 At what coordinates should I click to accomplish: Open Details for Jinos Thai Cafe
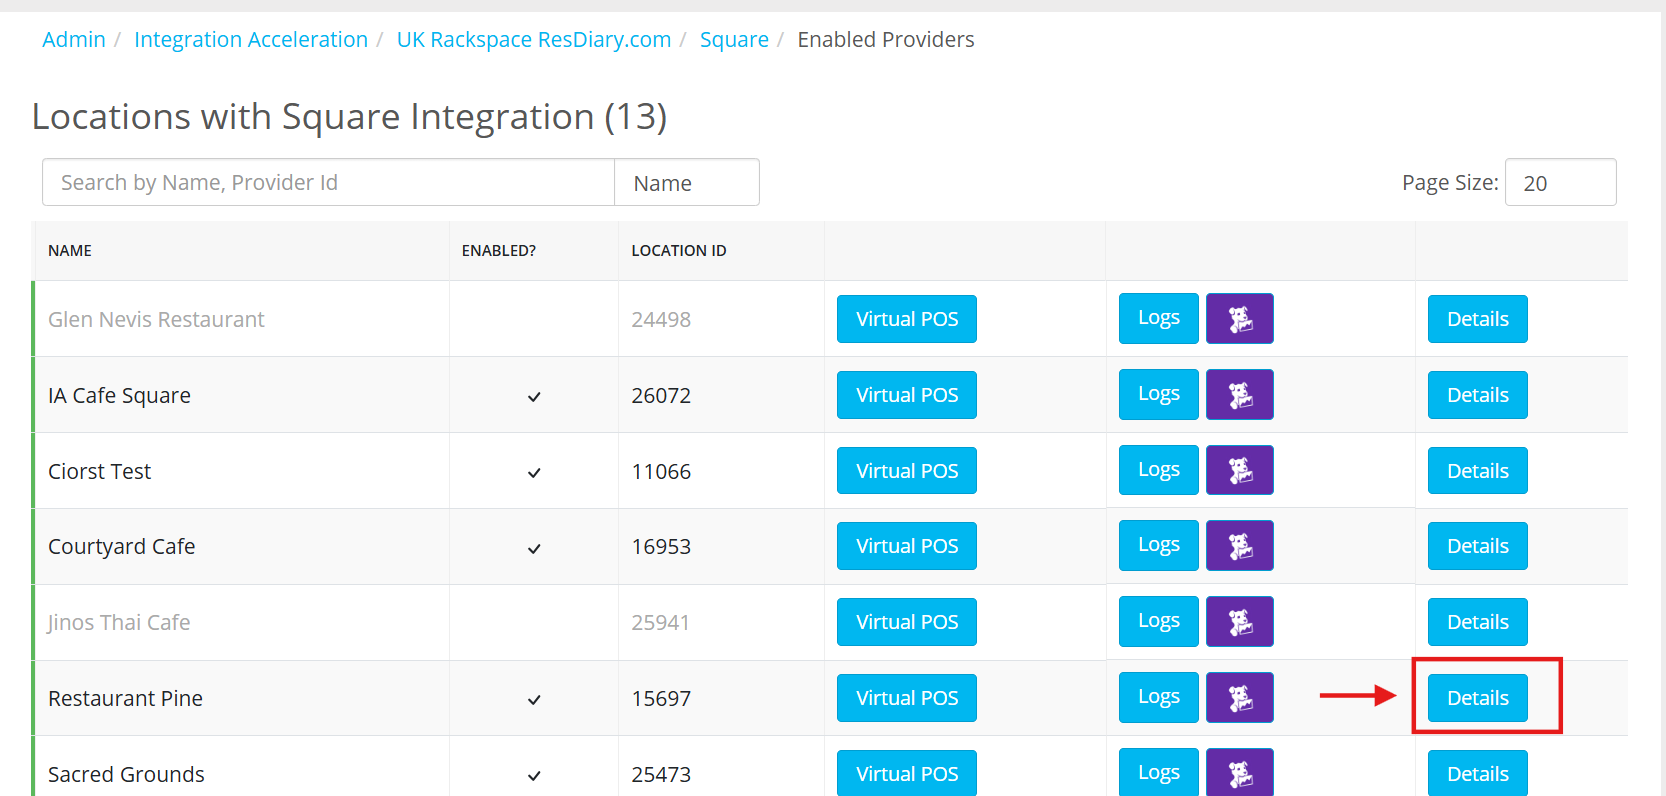(x=1478, y=622)
